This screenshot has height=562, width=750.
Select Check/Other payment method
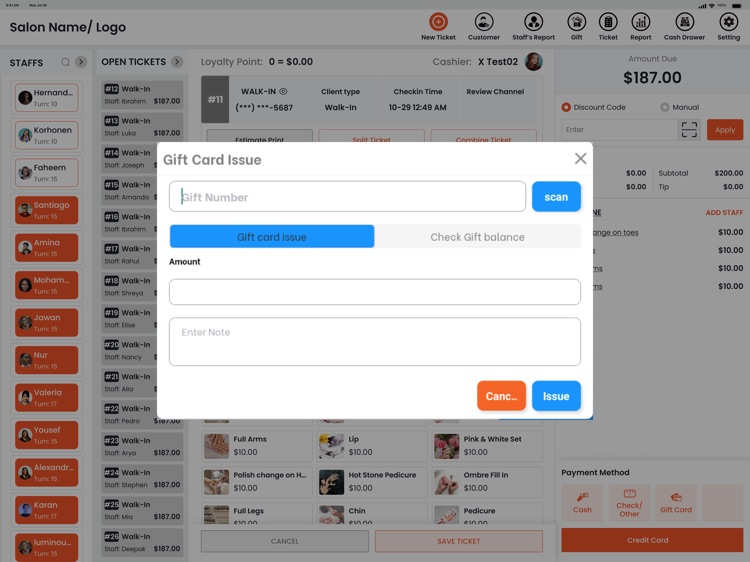629,503
